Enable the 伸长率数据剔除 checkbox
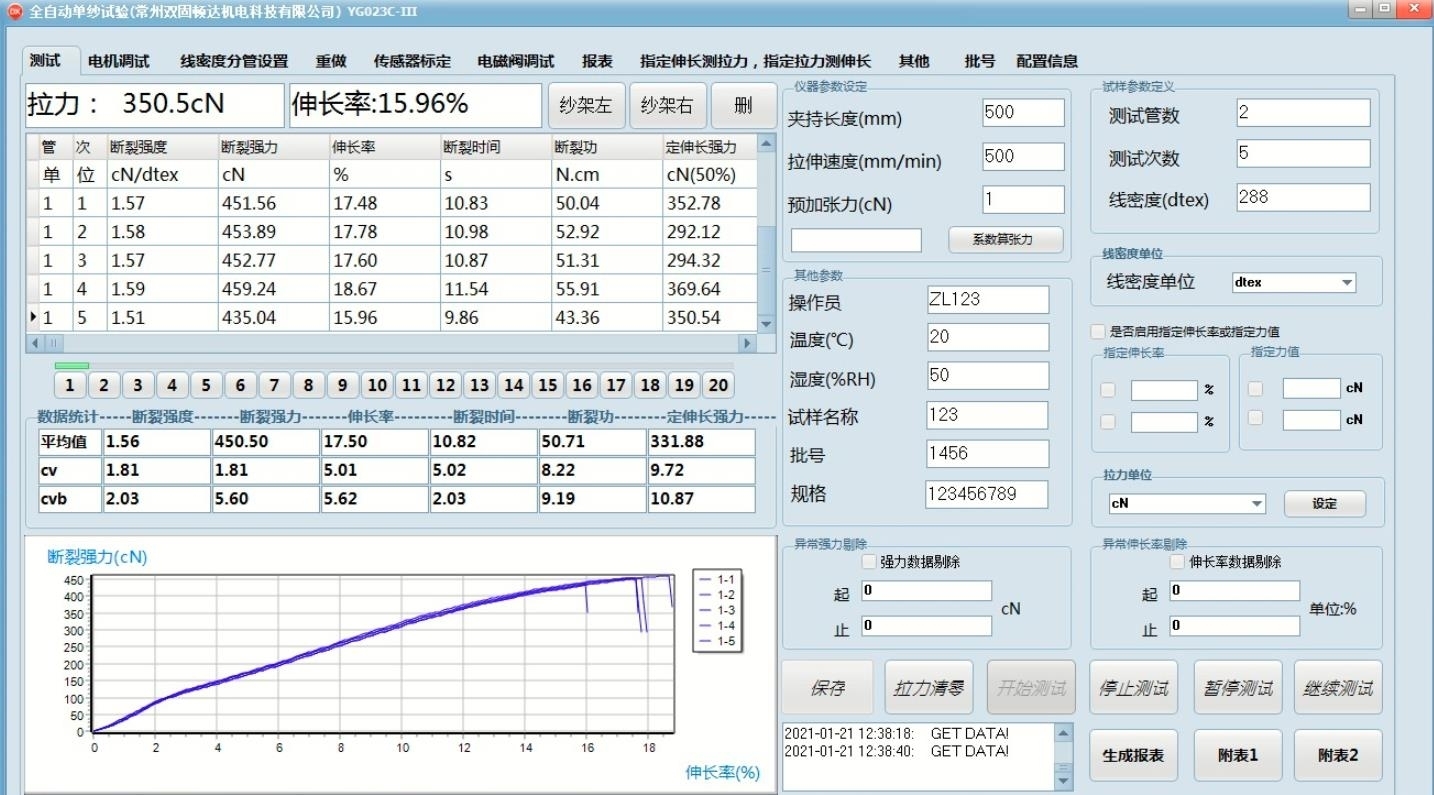Viewport: 1434px width, 795px height. click(x=1177, y=562)
